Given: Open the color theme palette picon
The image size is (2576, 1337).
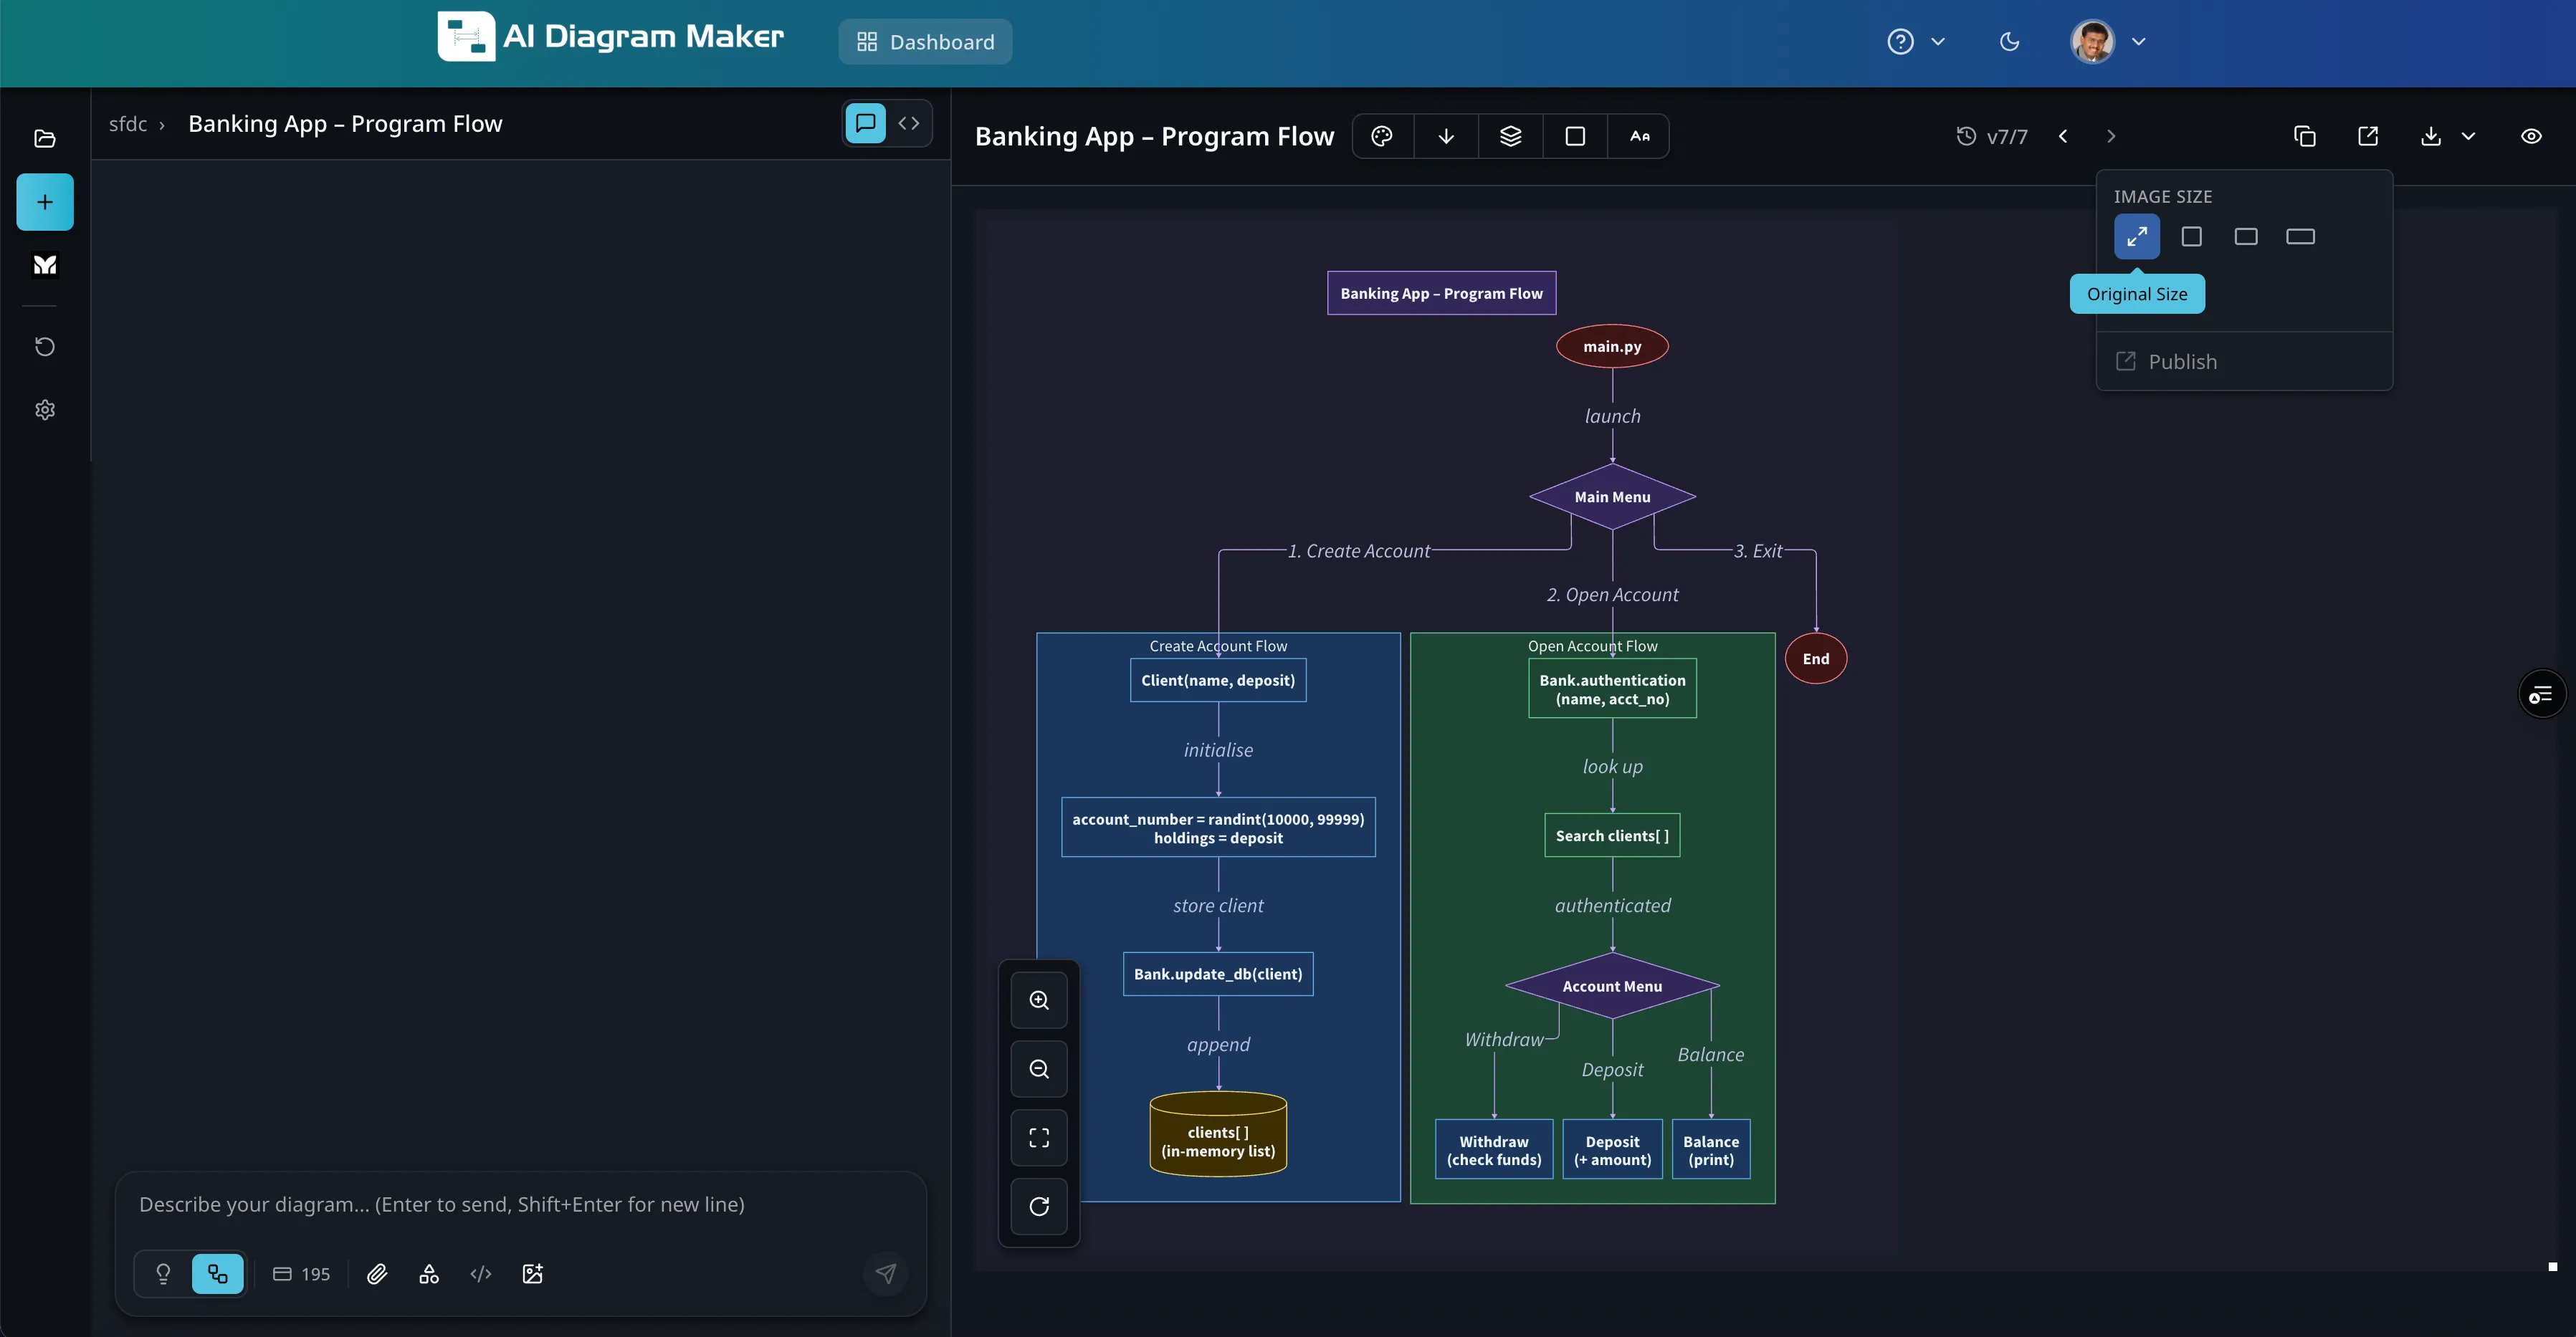Looking at the screenshot, I should (1383, 135).
